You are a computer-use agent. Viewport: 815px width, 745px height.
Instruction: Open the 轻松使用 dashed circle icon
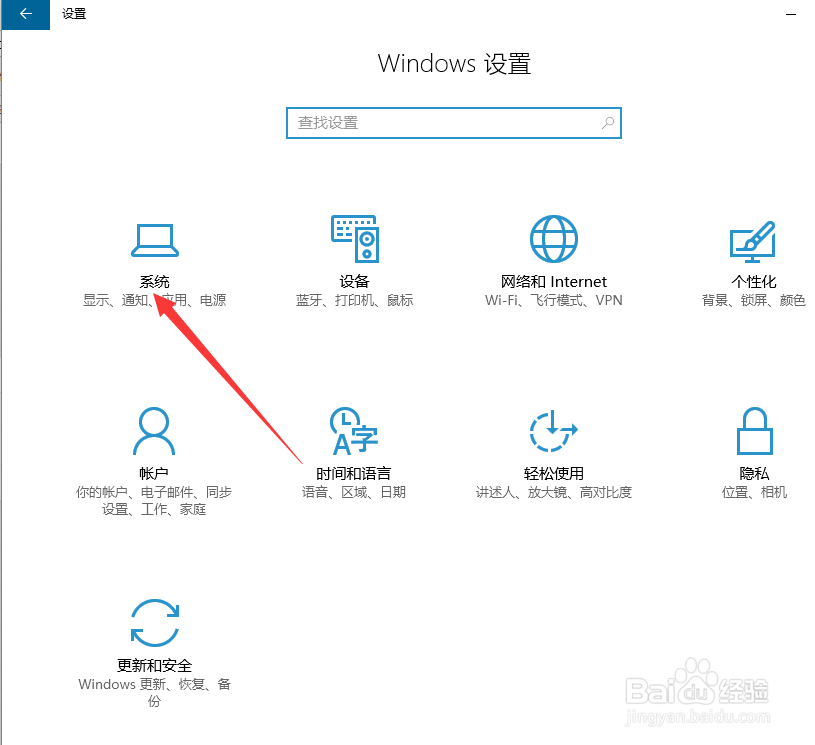tap(554, 431)
